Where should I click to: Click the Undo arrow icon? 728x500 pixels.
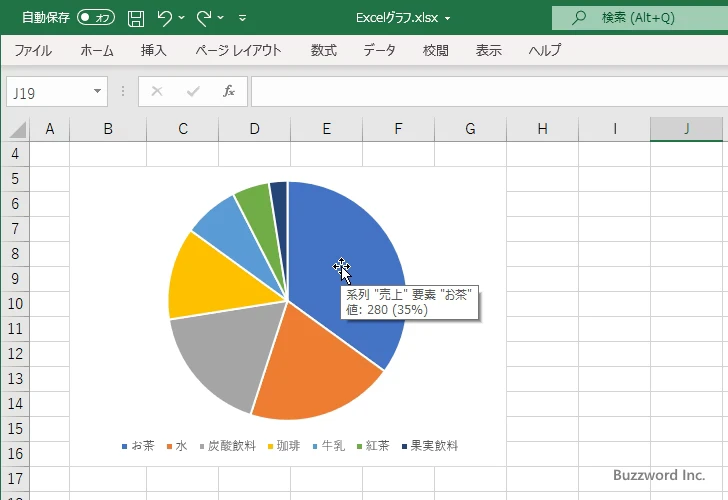click(164, 18)
